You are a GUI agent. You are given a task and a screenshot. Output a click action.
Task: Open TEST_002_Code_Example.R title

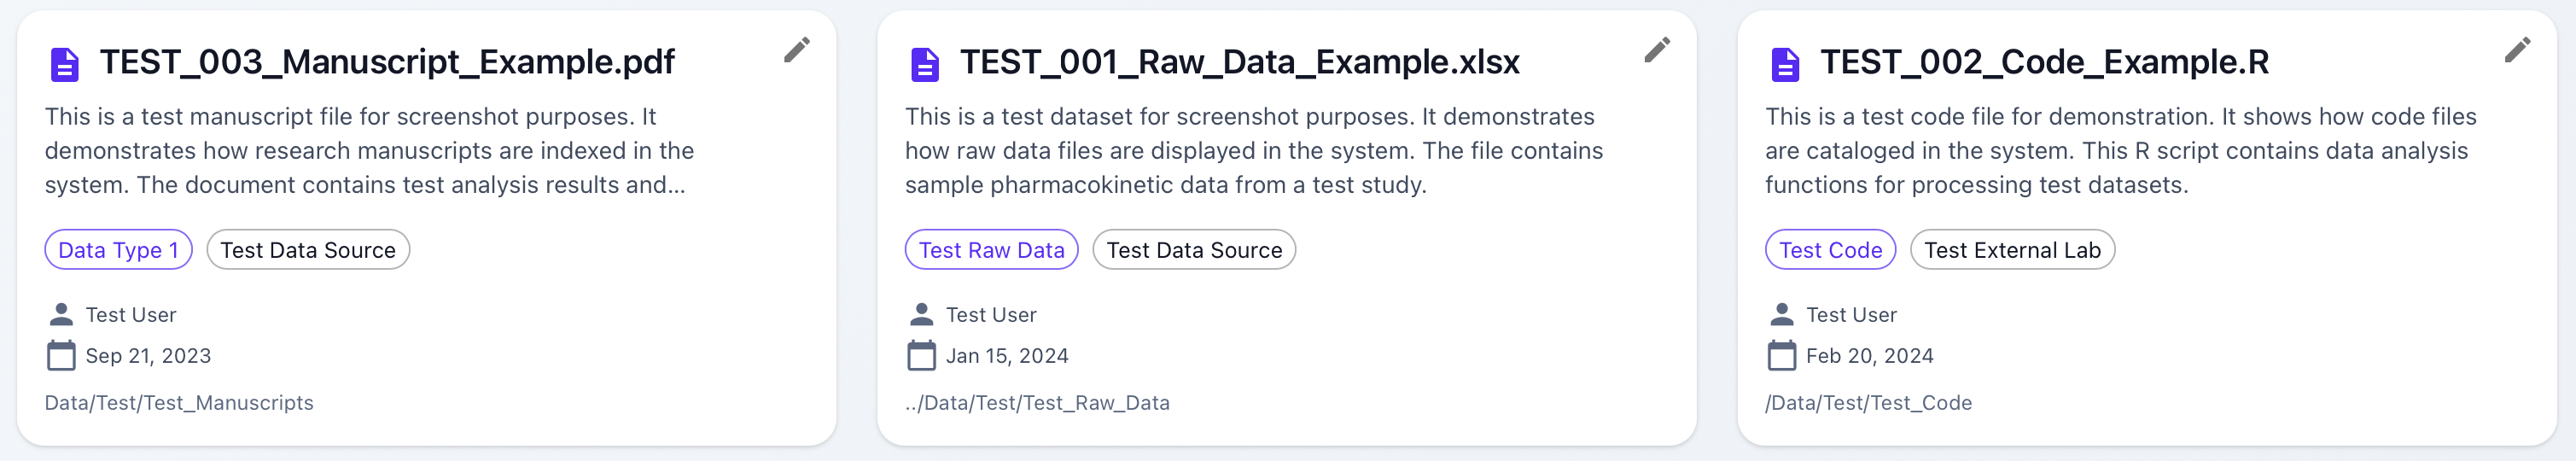point(2043,63)
